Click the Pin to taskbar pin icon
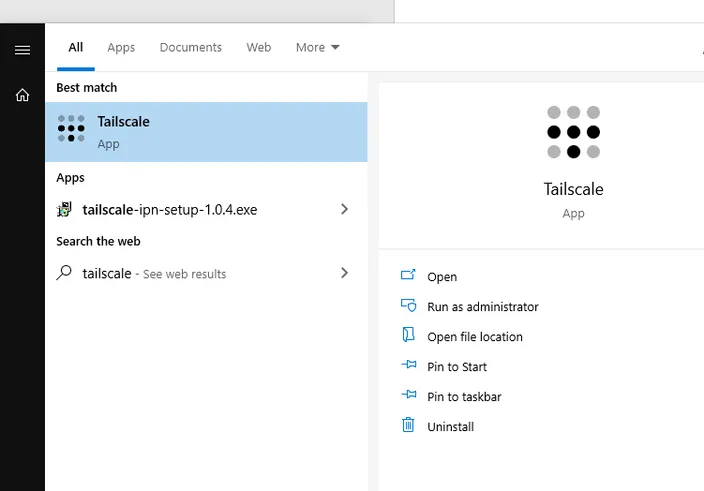 (x=409, y=395)
